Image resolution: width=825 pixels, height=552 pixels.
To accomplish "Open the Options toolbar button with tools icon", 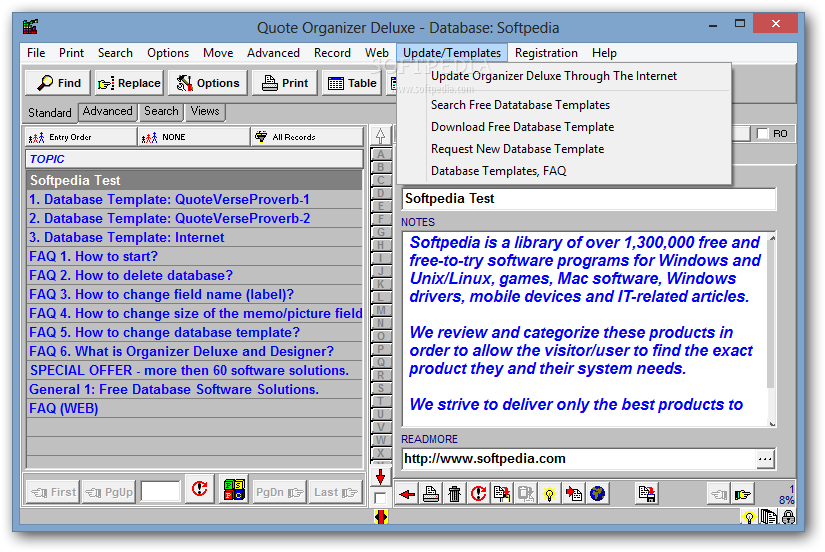I will tap(207, 83).
